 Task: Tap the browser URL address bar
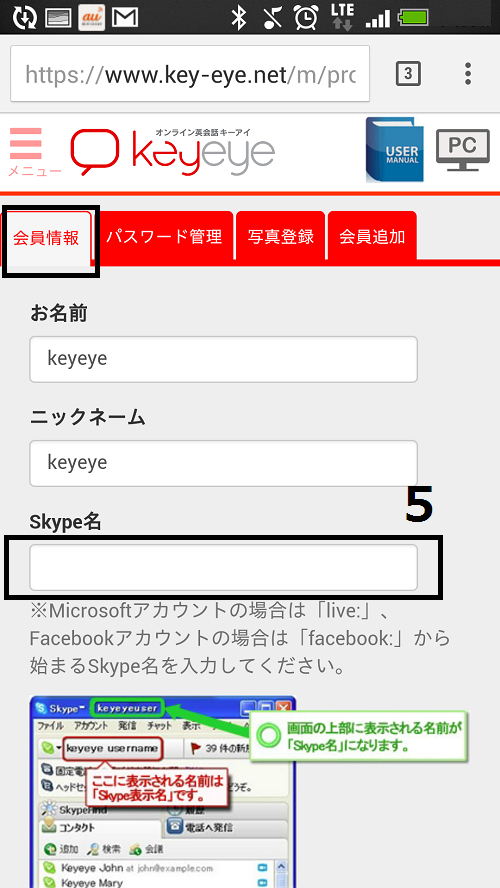coord(190,74)
